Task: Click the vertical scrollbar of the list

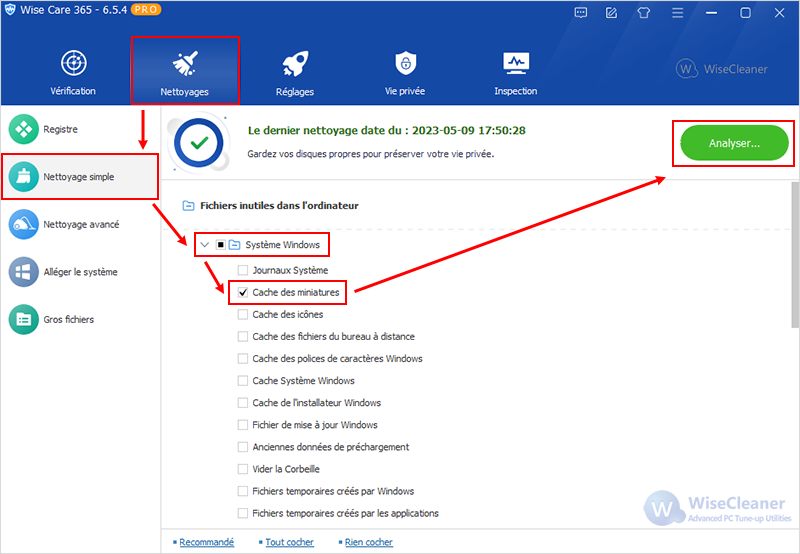Action: (x=795, y=255)
